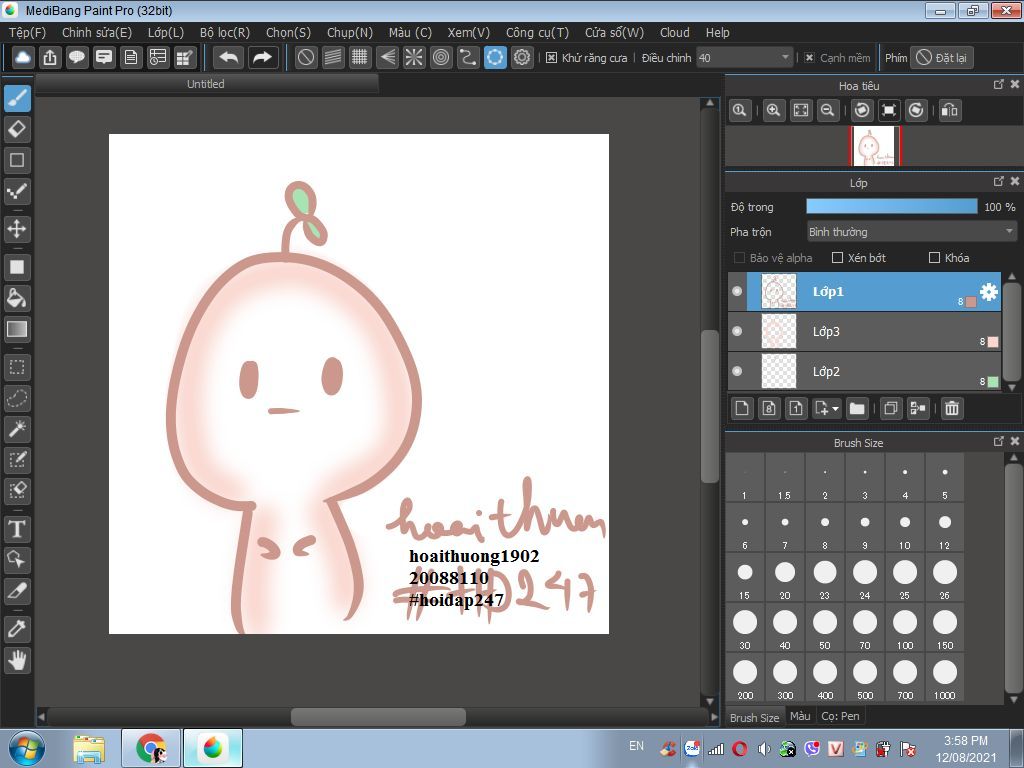The width and height of the screenshot is (1024, 768).
Task: Enable the Xén bớt checkbox
Action: [x=838, y=258]
